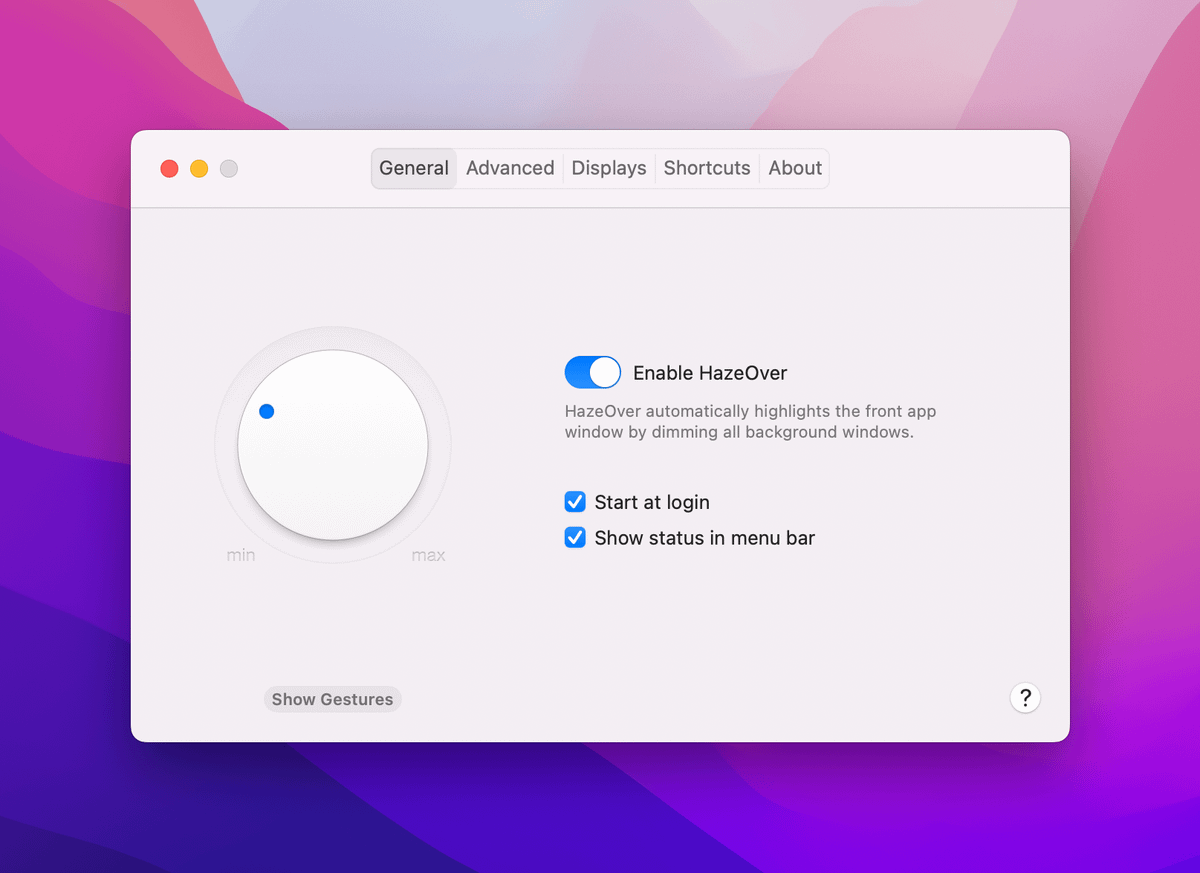Uncheck the Start at login checkbox

pyautogui.click(x=575, y=502)
